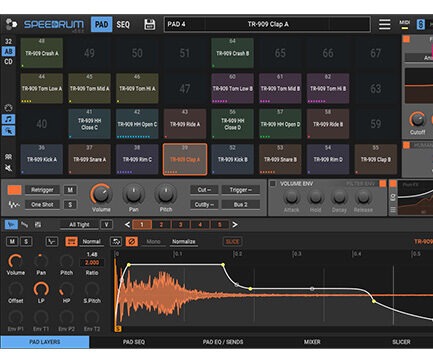
Task: Click the layer link icon
Action: pos(25,225)
